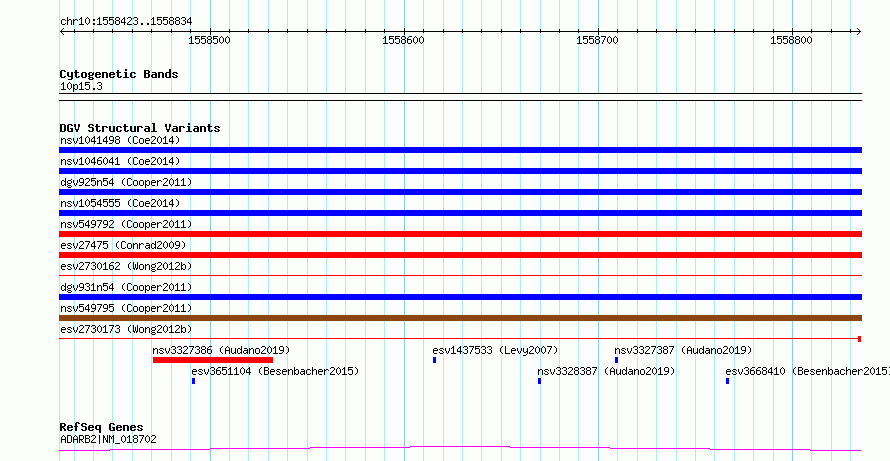Click the blue dgv931n54 variant bar
This screenshot has height=461, width=890.
[460, 297]
